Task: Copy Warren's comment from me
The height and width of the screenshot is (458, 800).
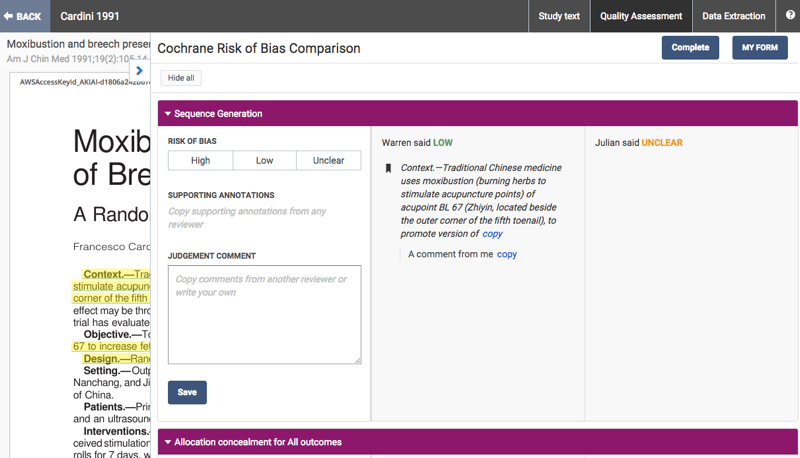Action: (x=507, y=254)
